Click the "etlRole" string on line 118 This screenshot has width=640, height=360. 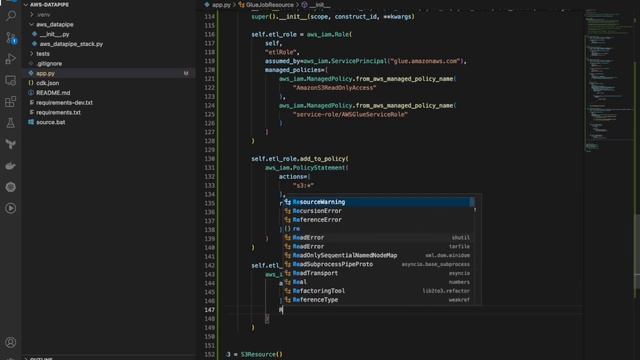pos(282,52)
